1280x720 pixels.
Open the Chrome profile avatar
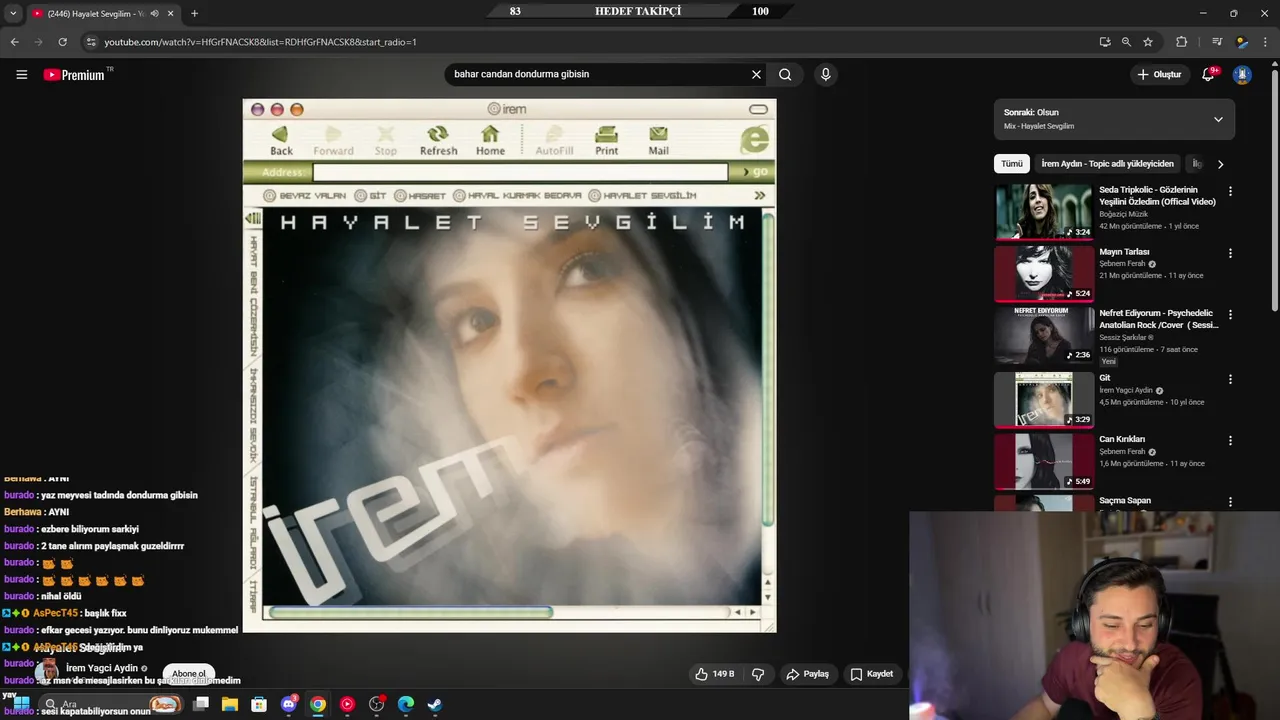[1242, 42]
